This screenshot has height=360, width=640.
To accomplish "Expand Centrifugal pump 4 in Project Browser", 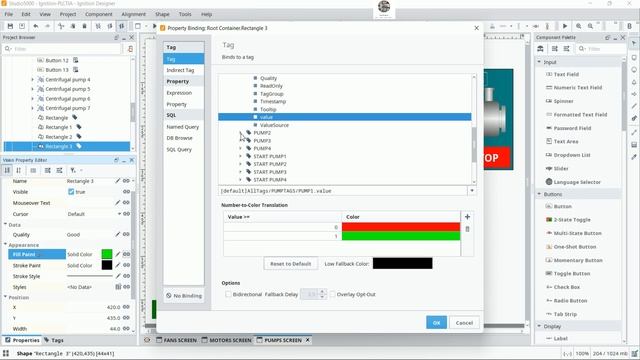I will [x=33, y=80].
